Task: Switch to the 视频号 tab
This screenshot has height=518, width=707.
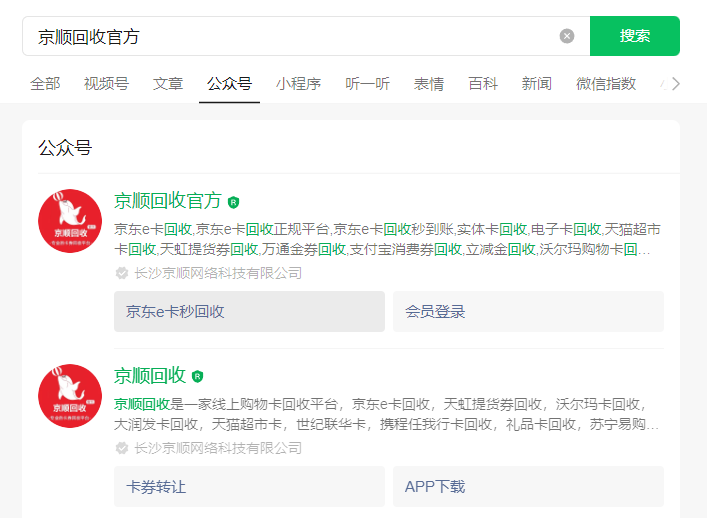Action: 106,84
